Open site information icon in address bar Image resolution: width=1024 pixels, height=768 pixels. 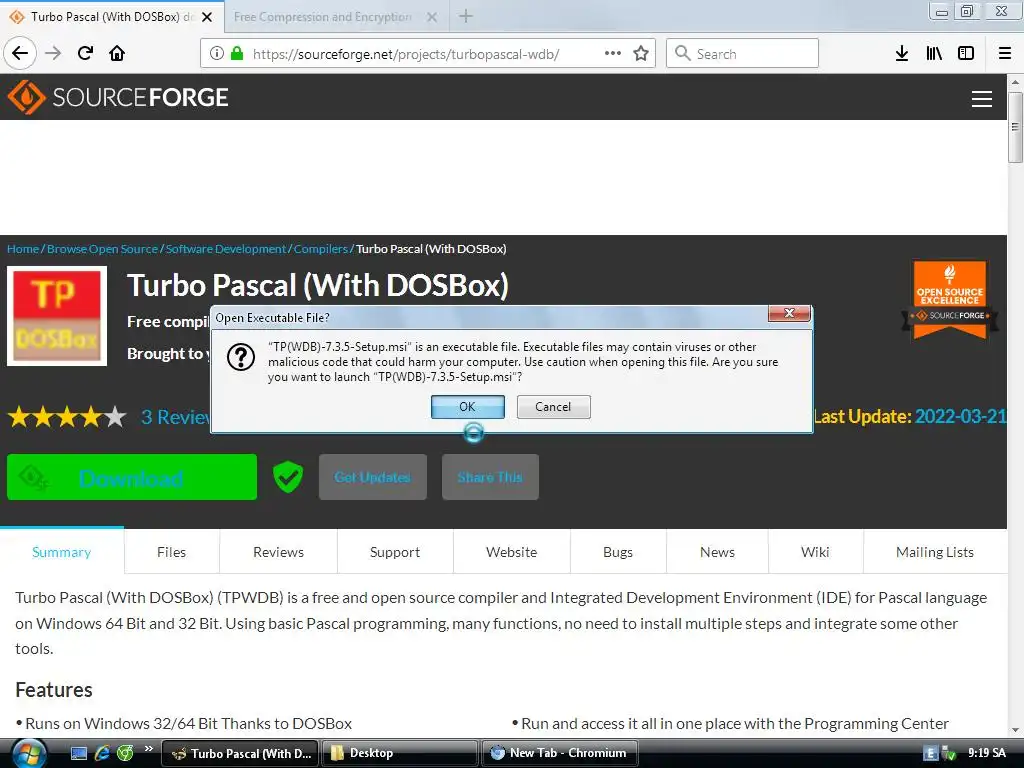pyautogui.click(x=217, y=53)
